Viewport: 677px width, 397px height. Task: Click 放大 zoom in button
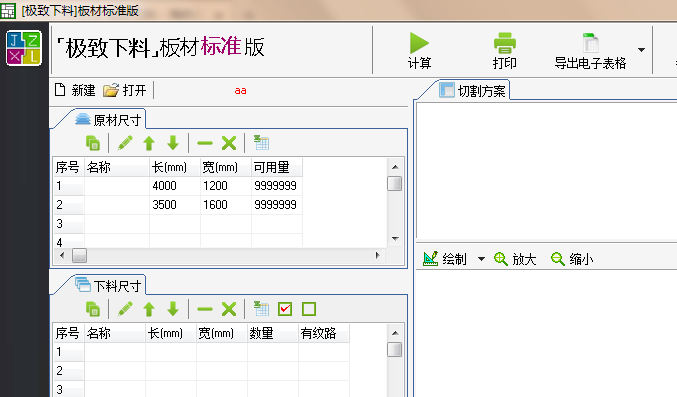pos(515,259)
